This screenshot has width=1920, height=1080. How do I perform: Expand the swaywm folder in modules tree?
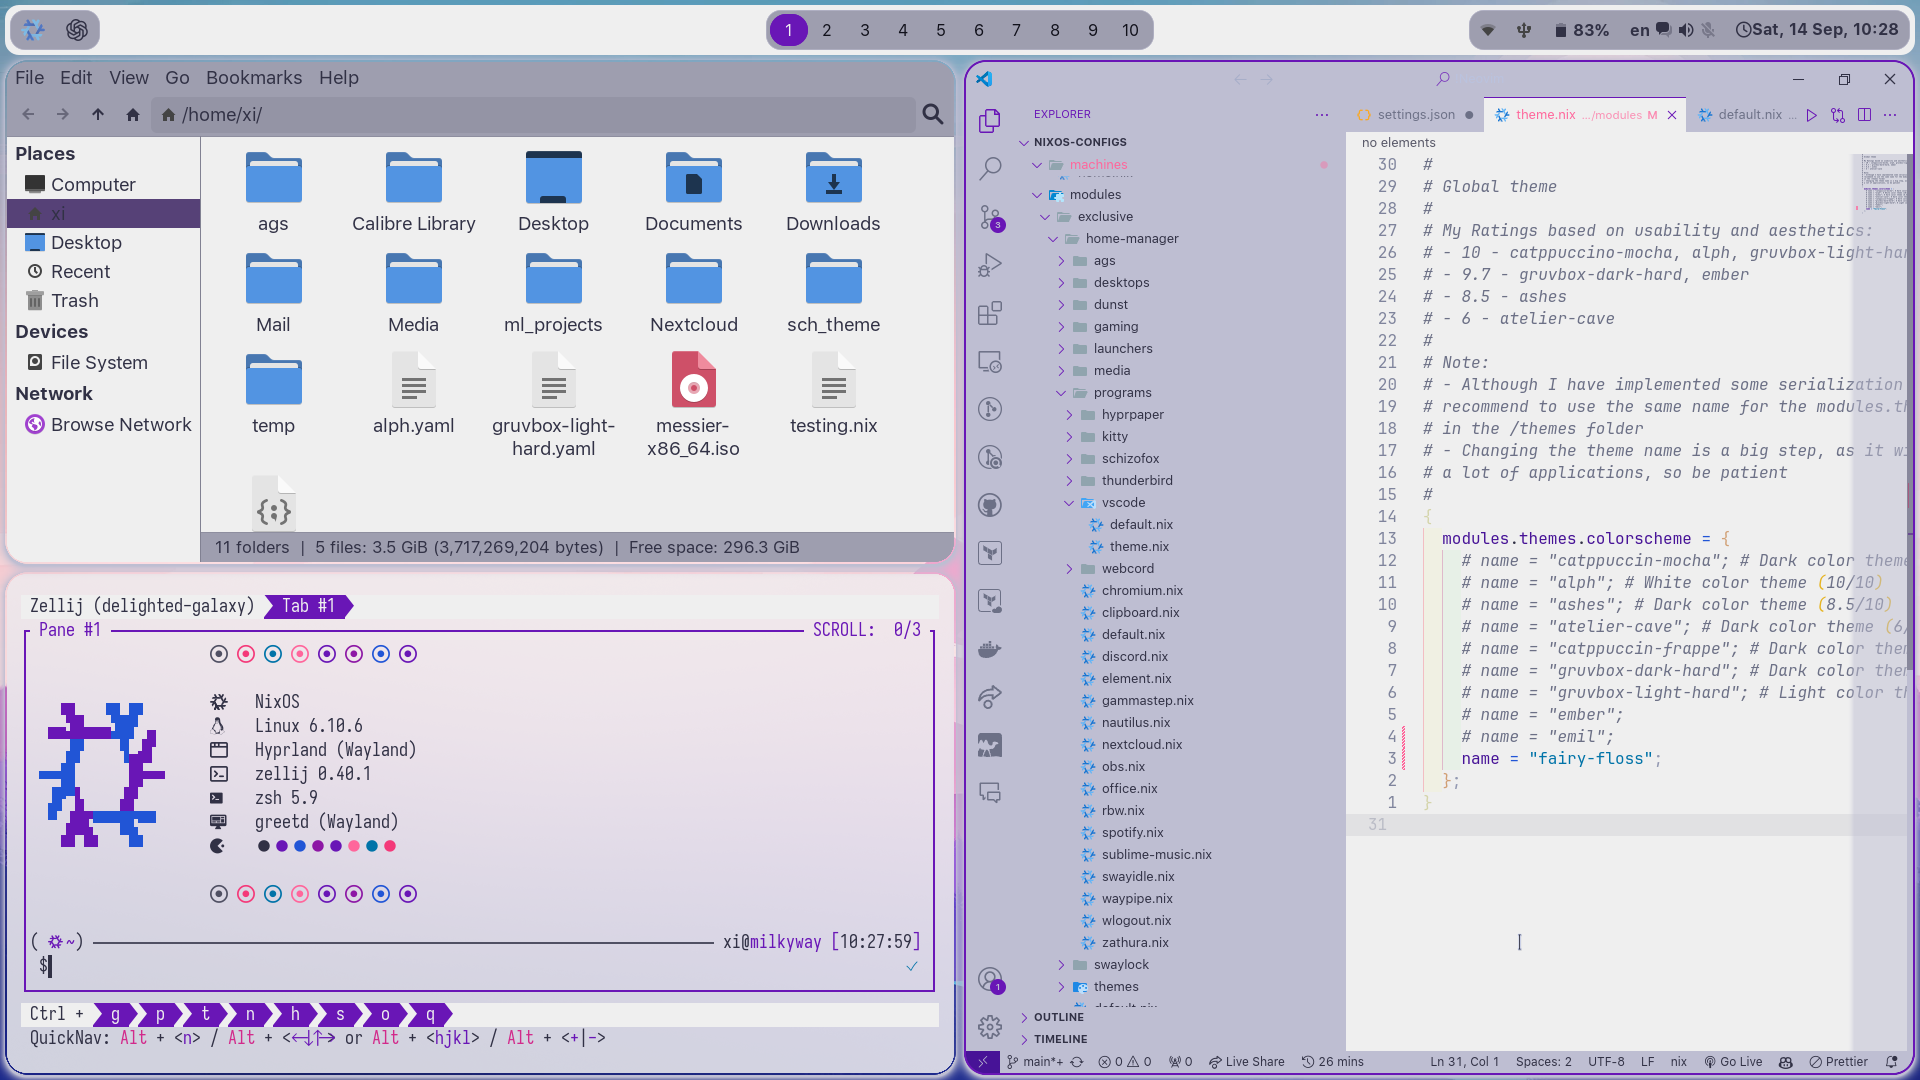pos(1062,964)
